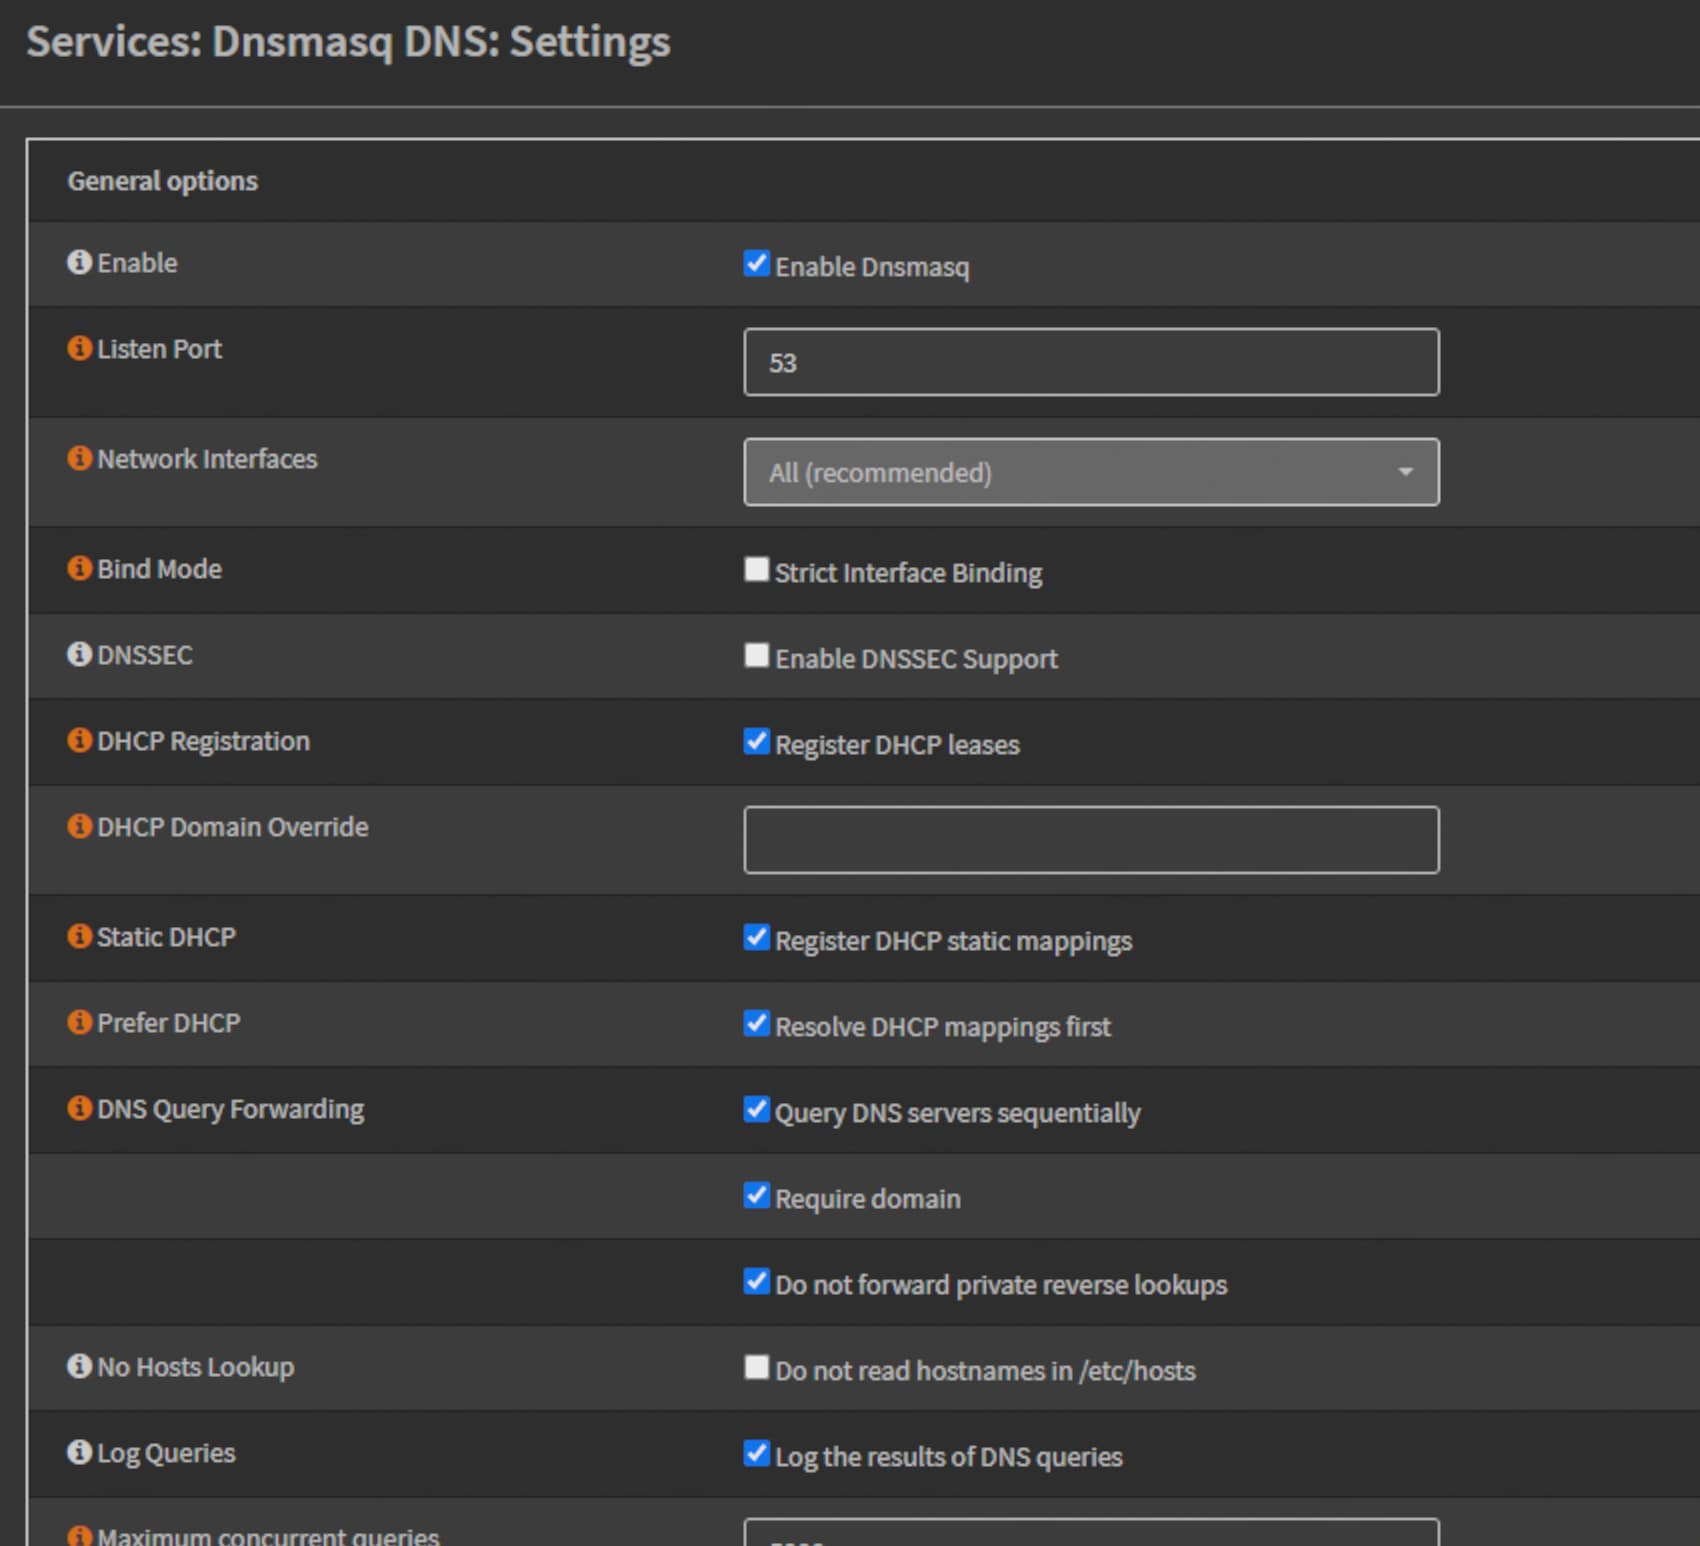Viewport: 1700px width, 1546px height.
Task: Click the DNS Query Forwarding label
Action: click(x=230, y=1109)
